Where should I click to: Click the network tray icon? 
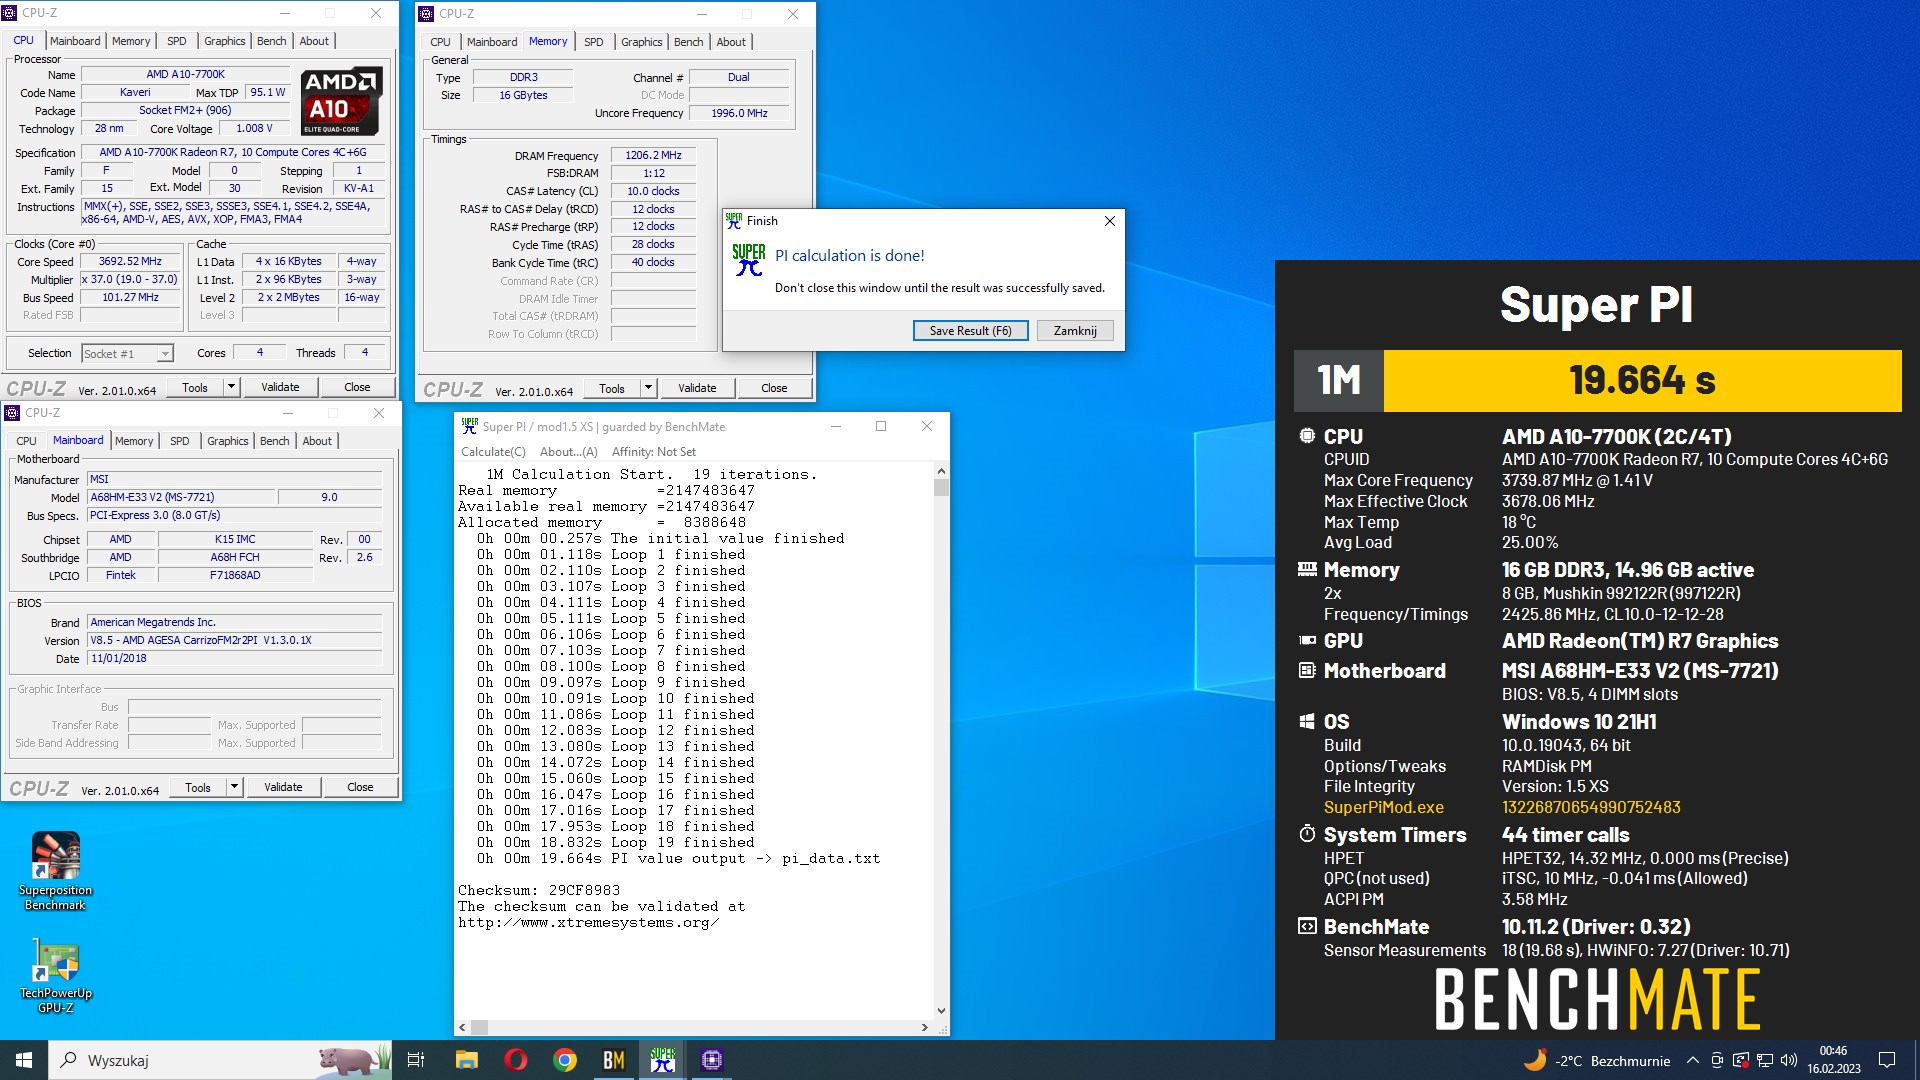[1765, 1060]
